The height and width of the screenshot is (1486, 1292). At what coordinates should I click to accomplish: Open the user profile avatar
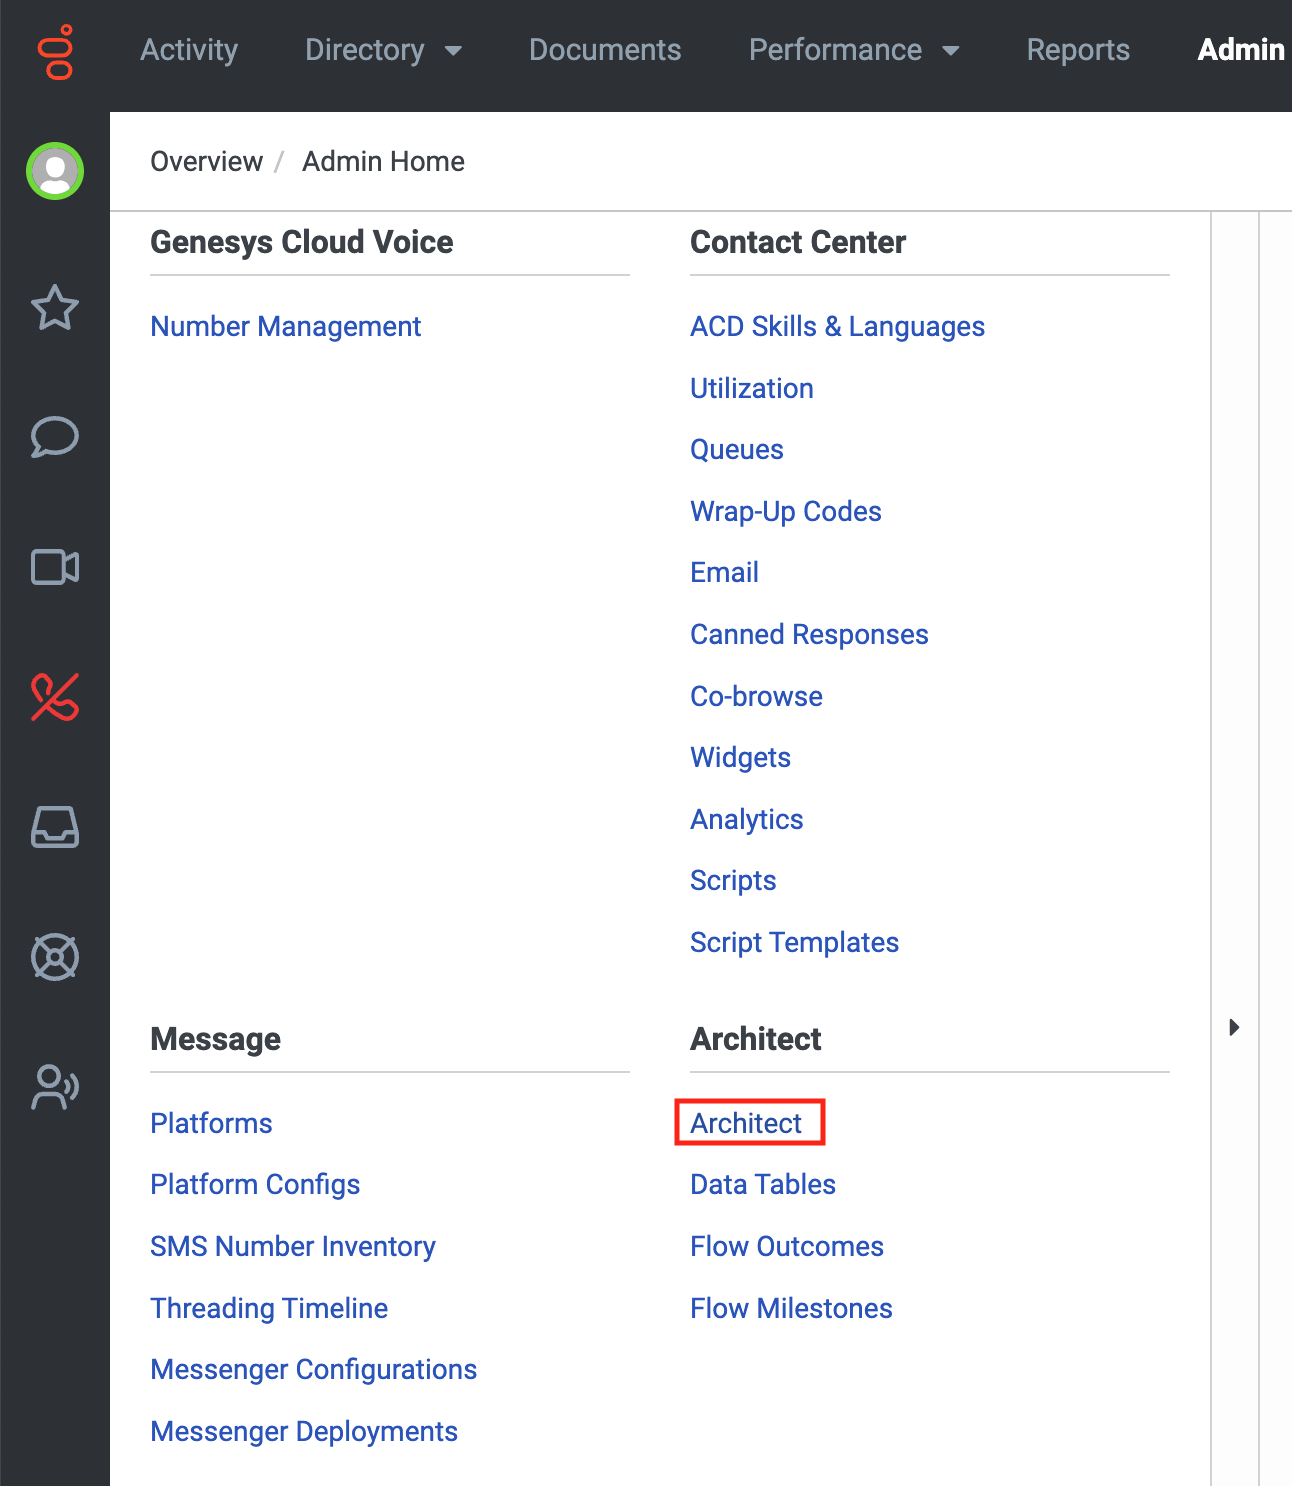tap(55, 171)
